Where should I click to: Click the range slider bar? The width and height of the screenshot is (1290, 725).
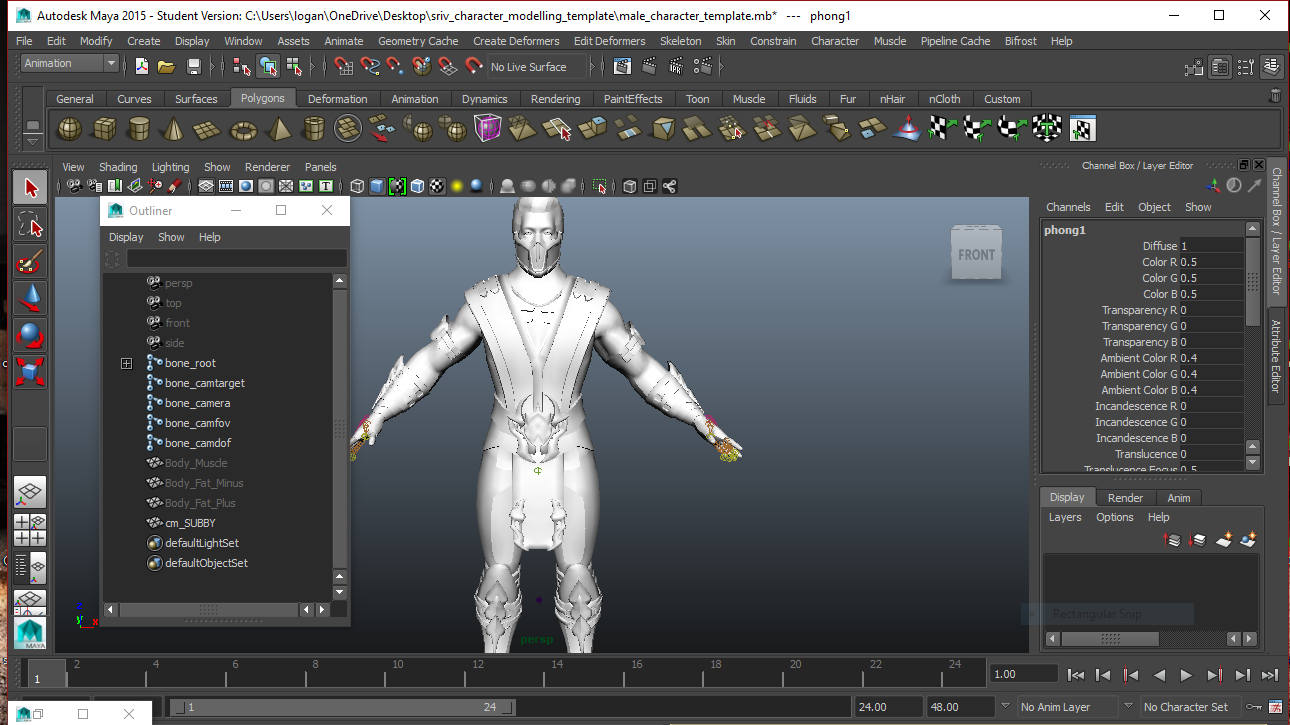click(x=343, y=707)
